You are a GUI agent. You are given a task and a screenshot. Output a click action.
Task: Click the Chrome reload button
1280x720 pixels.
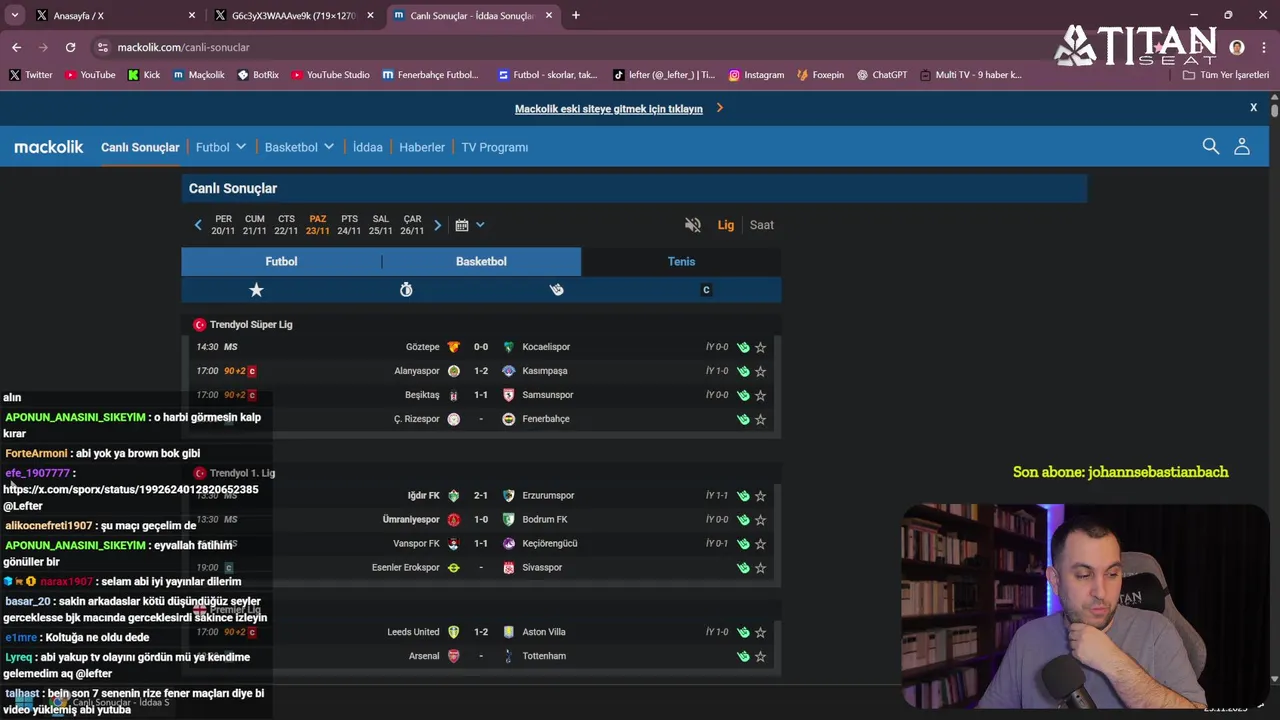coord(70,47)
